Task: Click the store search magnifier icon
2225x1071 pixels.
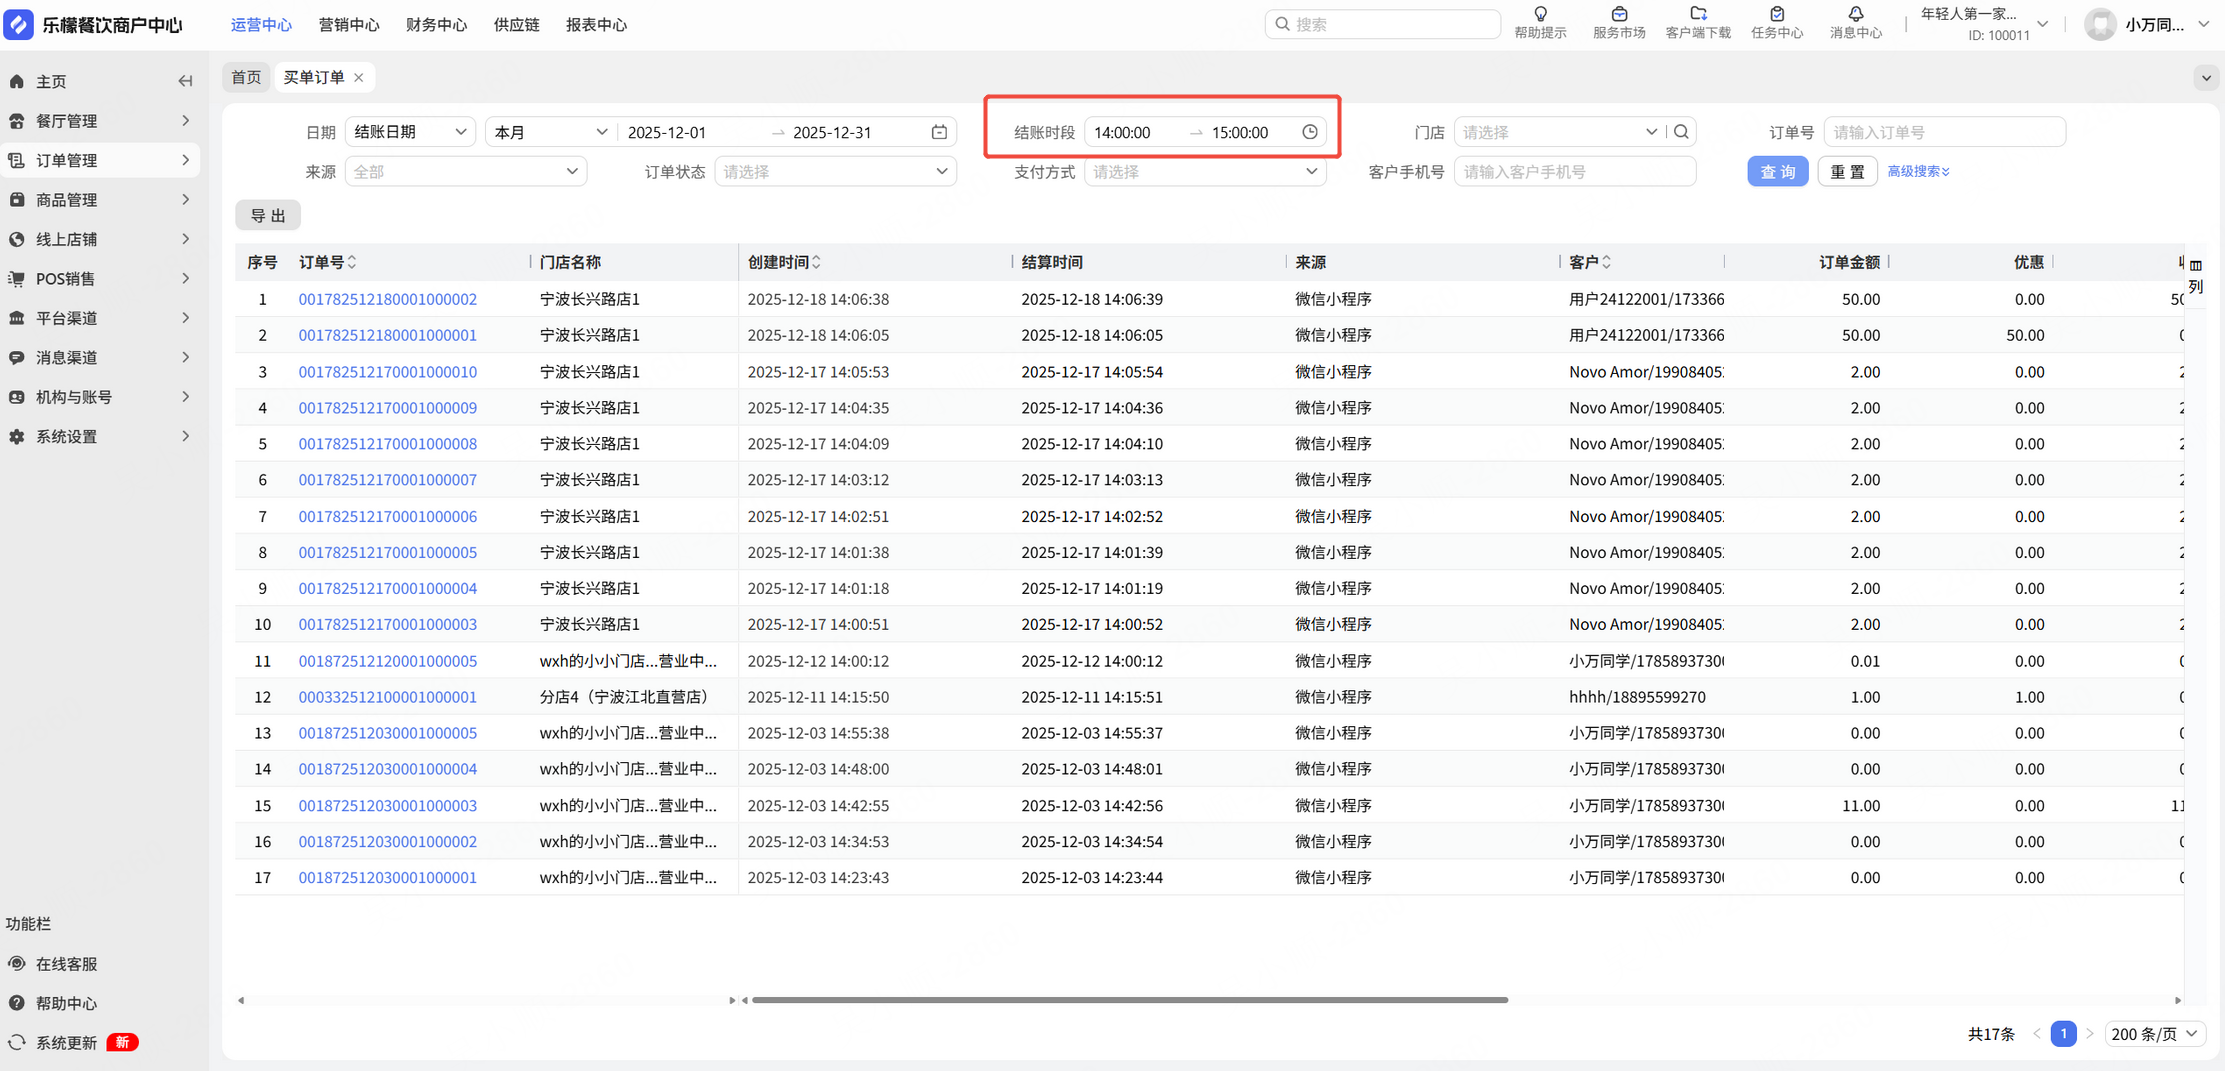Action: [1682, 132]
